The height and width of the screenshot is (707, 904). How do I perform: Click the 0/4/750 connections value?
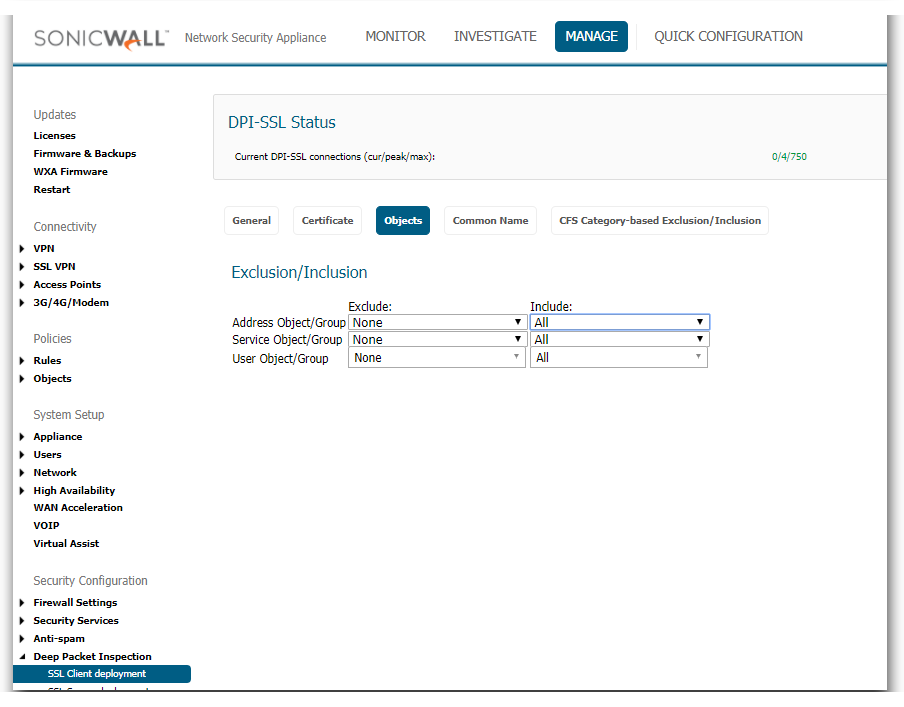click(789, 157)
